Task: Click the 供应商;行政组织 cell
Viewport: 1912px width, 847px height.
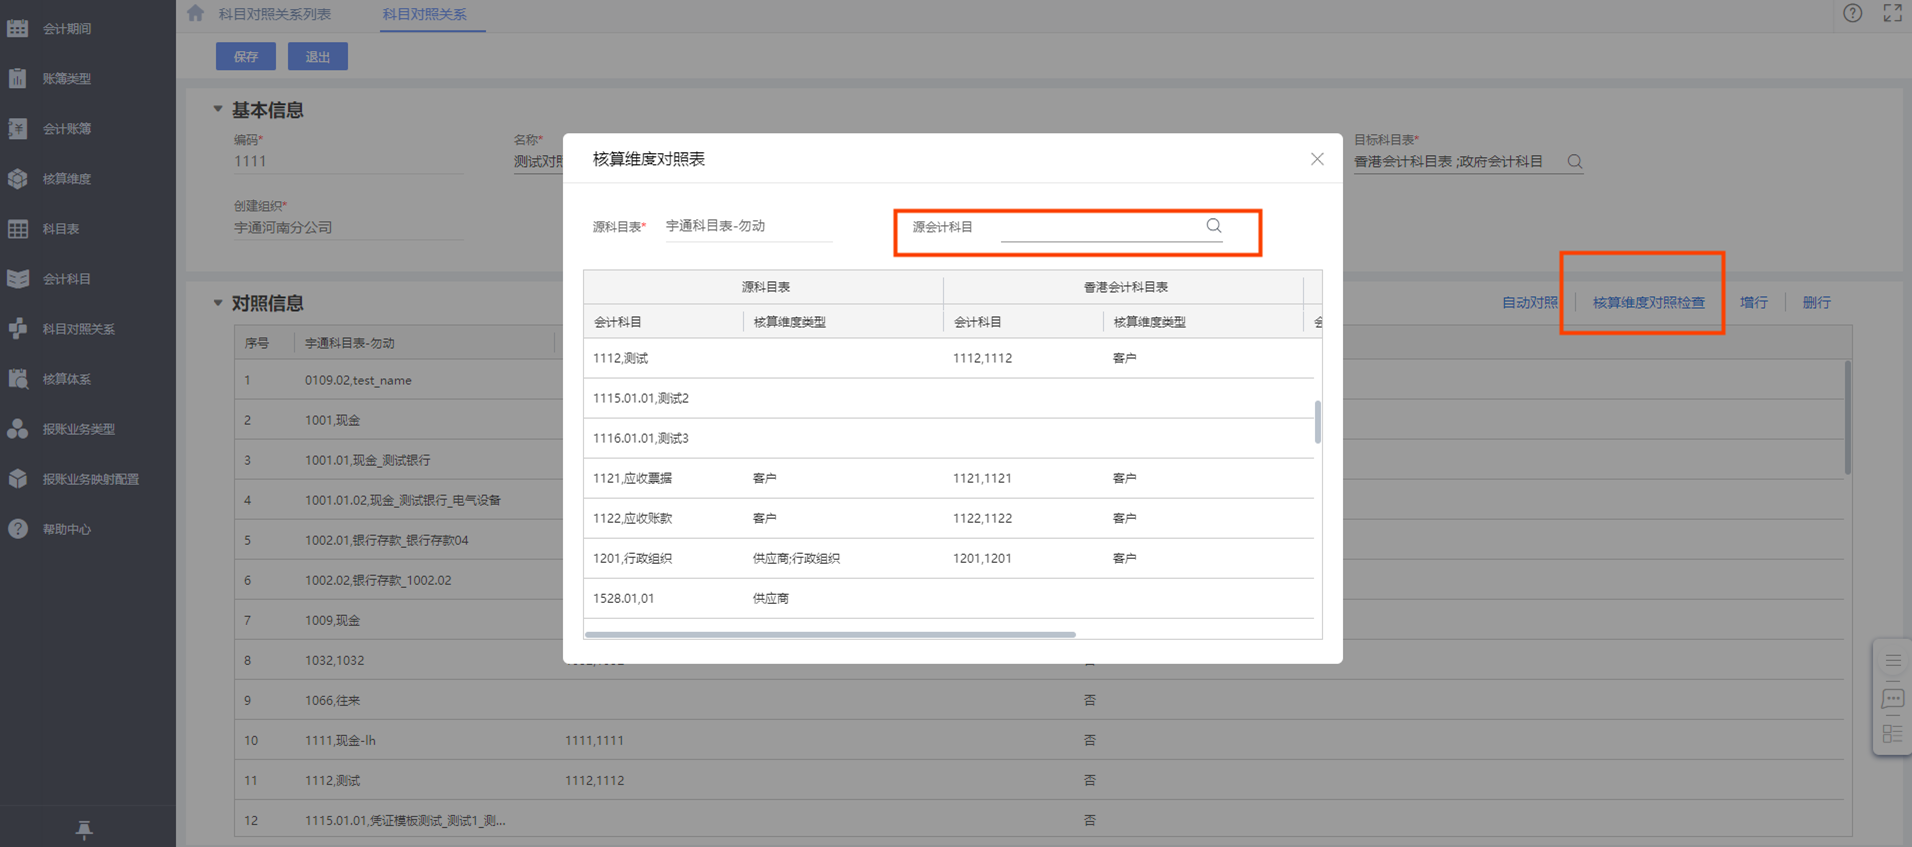Action: click(796, 558)
